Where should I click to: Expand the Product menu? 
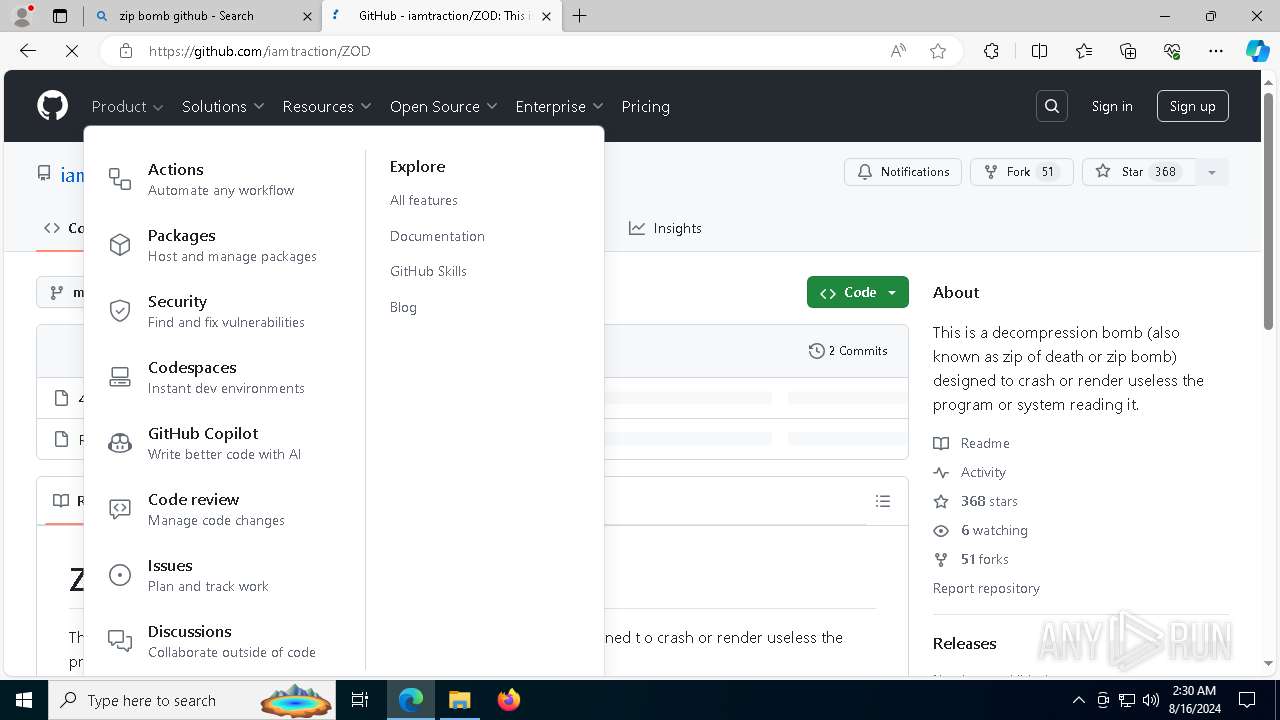[127, 106]
